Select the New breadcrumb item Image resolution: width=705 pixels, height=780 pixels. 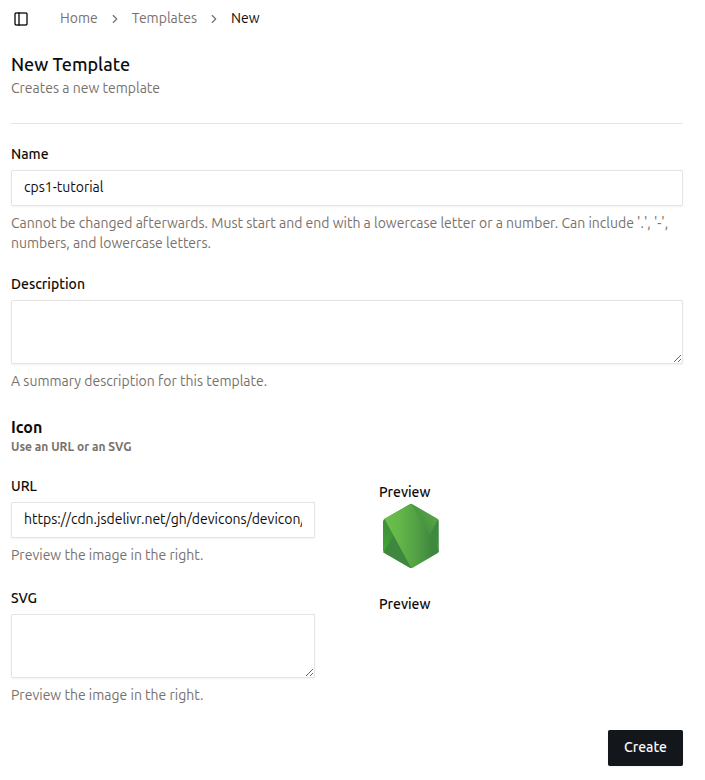[245, 19]
